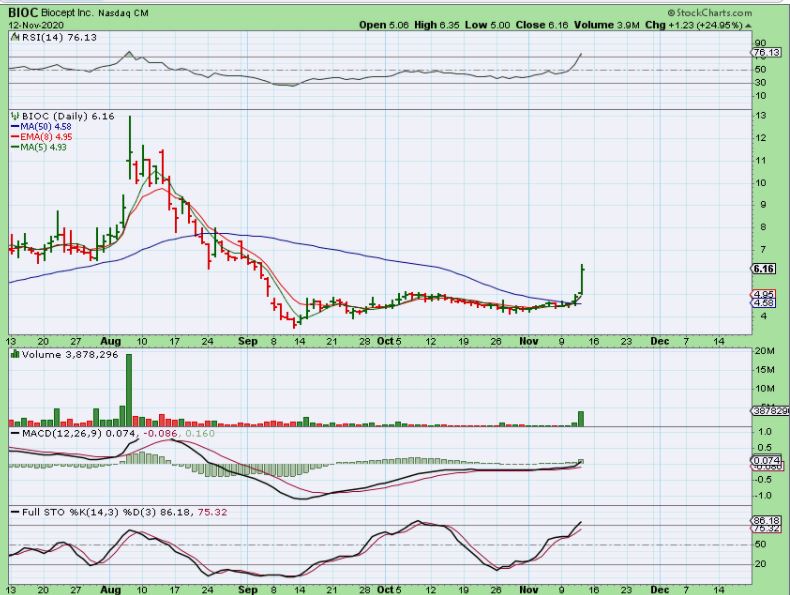The image size is (790, 595).
Task: Click the Biocept Inc. company name
Action: [x=68, y=13]
